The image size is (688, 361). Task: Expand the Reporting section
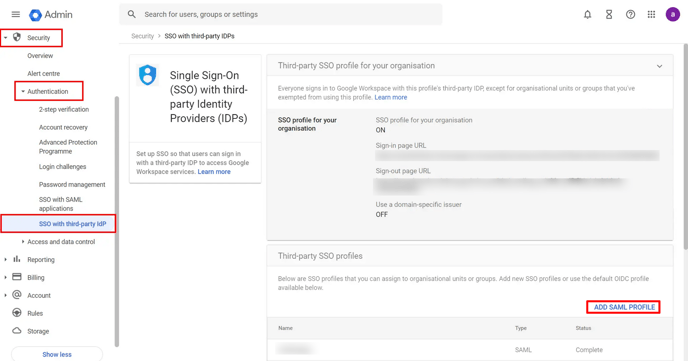click(5, 260)
